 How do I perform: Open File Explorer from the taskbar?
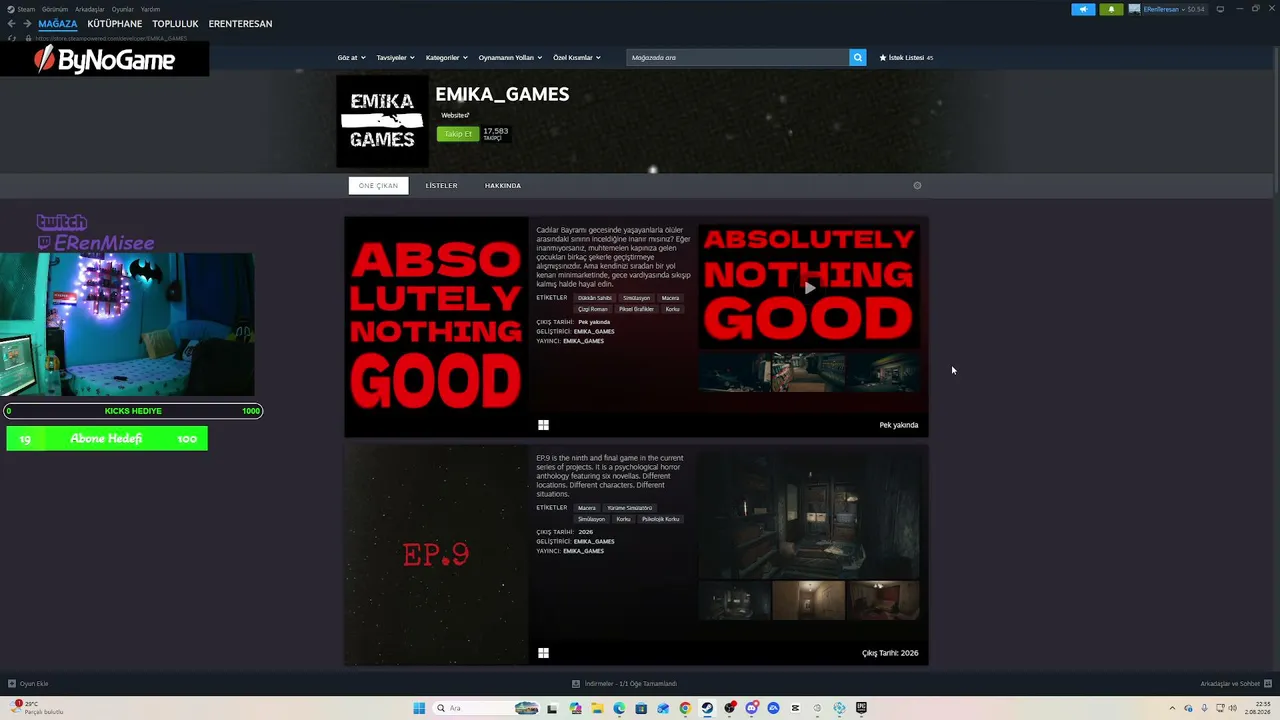point(597,708)
